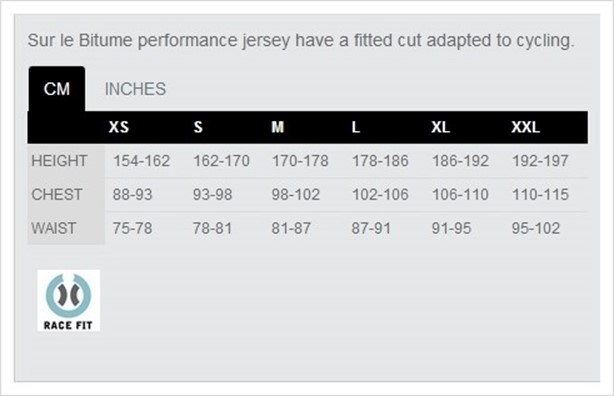Viewport: 614px width, 396px height.
Task: Select the CHEST row label
Action: coord(57,195)
